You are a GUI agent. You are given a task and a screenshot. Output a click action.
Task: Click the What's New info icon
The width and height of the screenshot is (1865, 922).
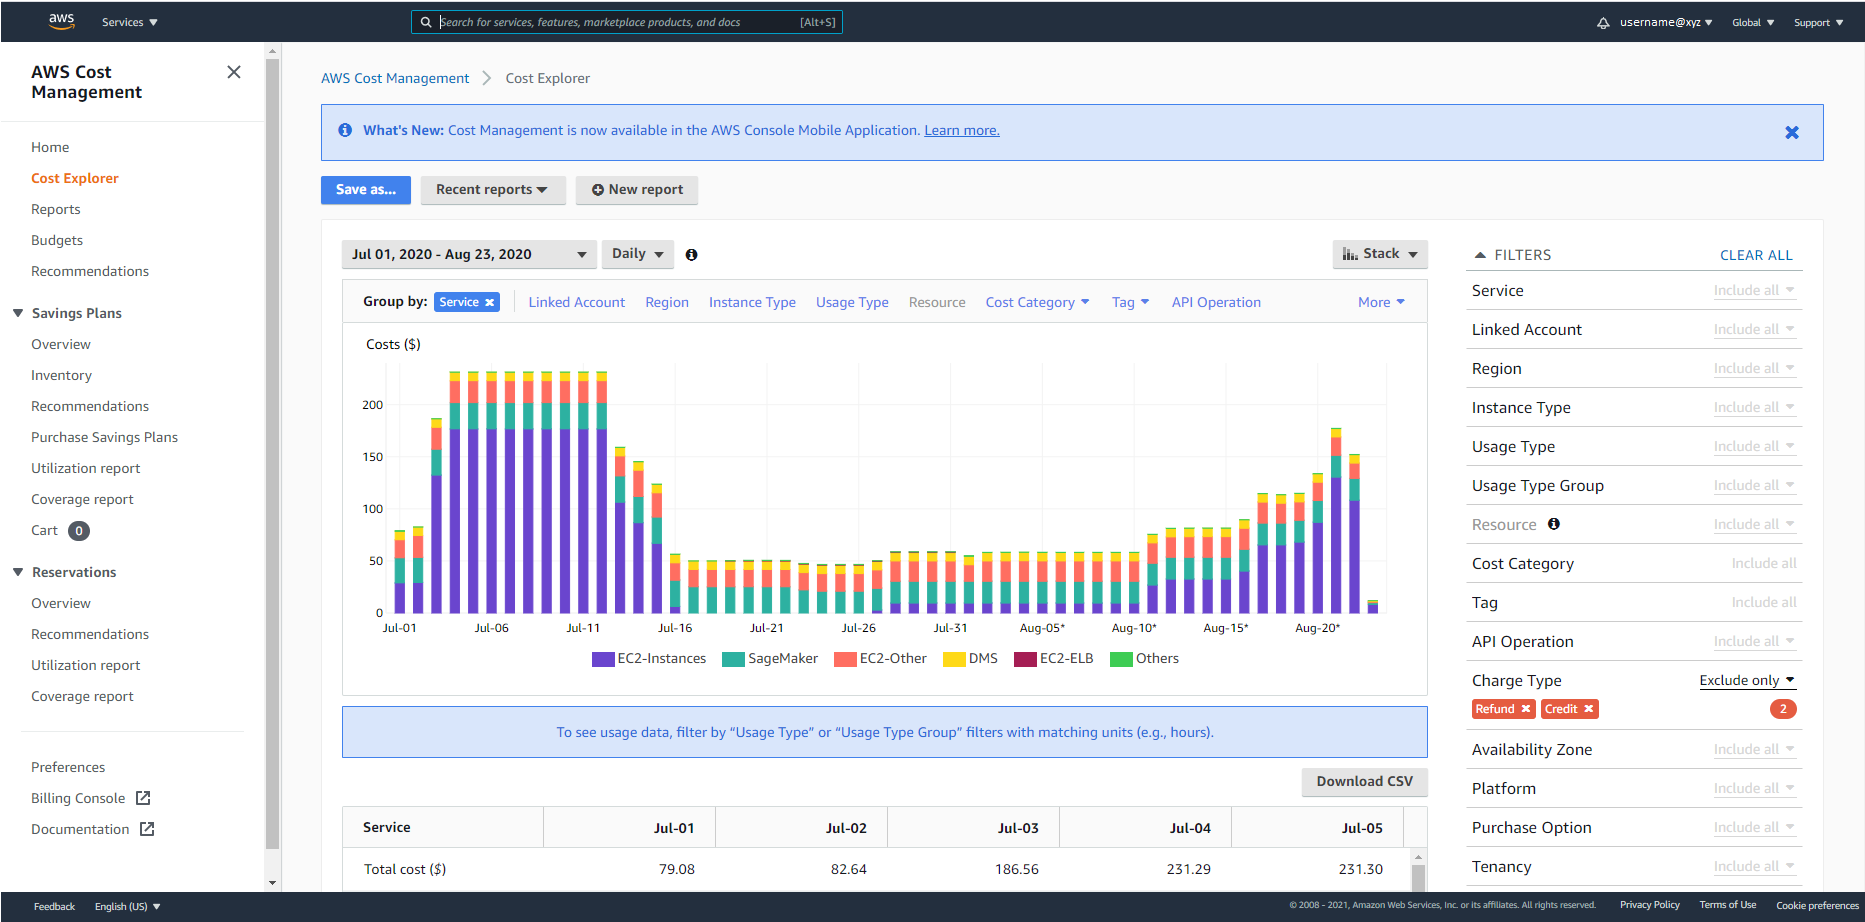point(345,130)
